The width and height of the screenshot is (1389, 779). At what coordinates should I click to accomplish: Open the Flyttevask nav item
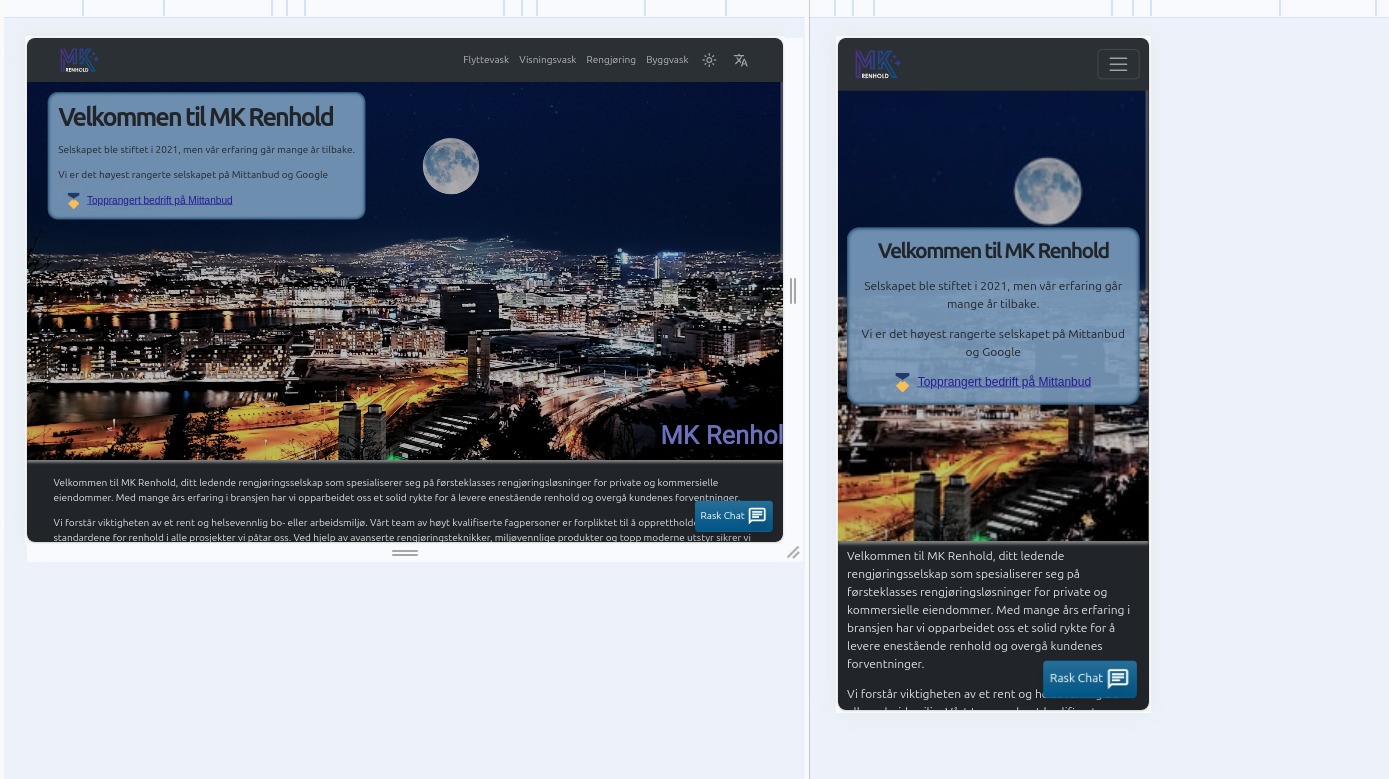[486, 60]
